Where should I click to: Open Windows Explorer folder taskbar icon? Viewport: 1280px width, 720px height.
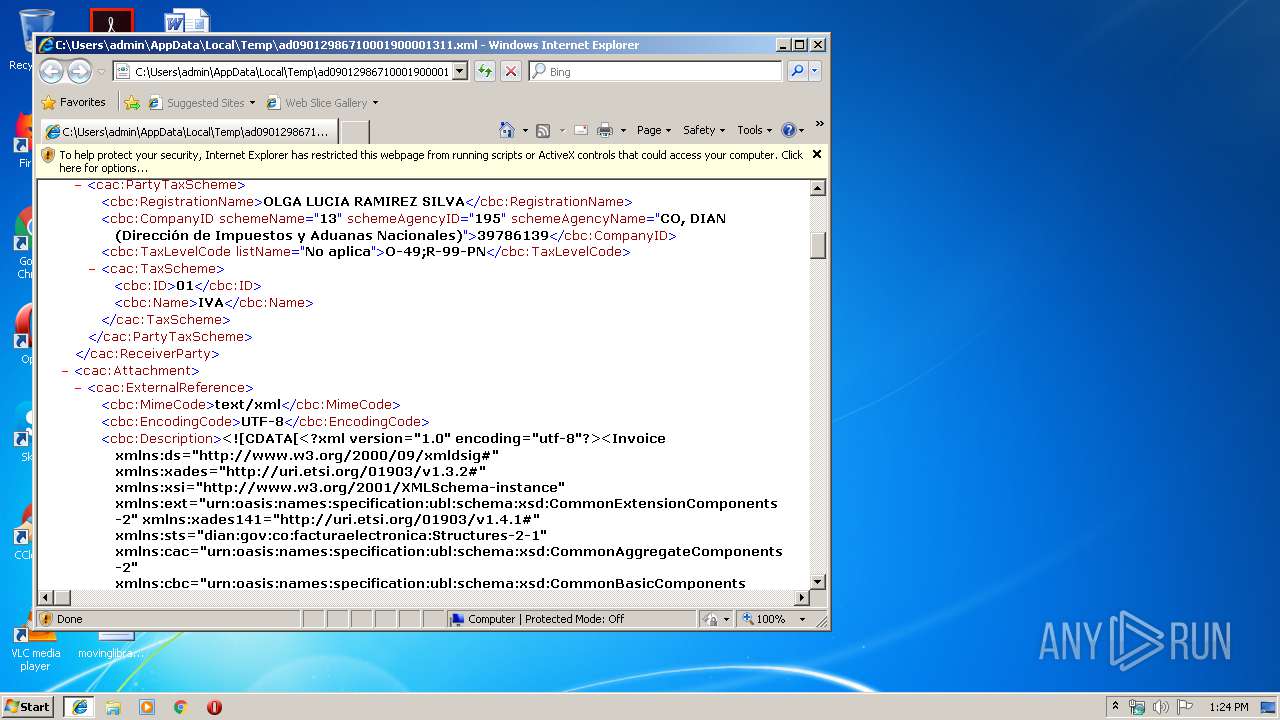(113, 707)
